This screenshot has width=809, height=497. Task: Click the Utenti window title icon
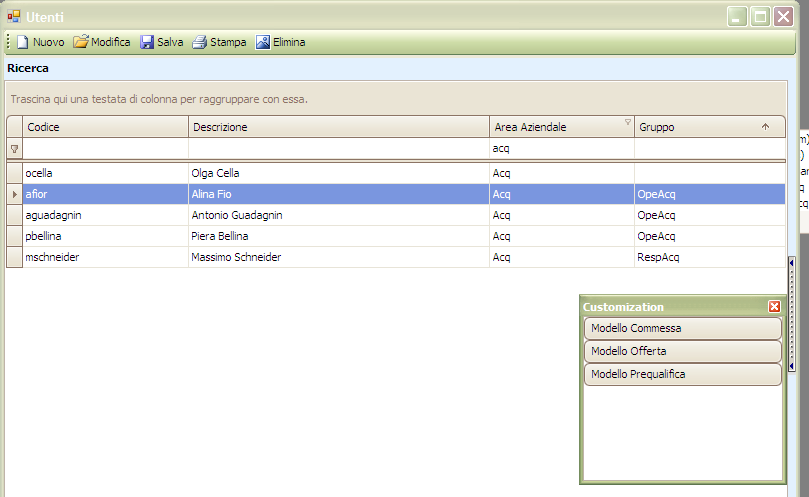click(x=14, y=16)
